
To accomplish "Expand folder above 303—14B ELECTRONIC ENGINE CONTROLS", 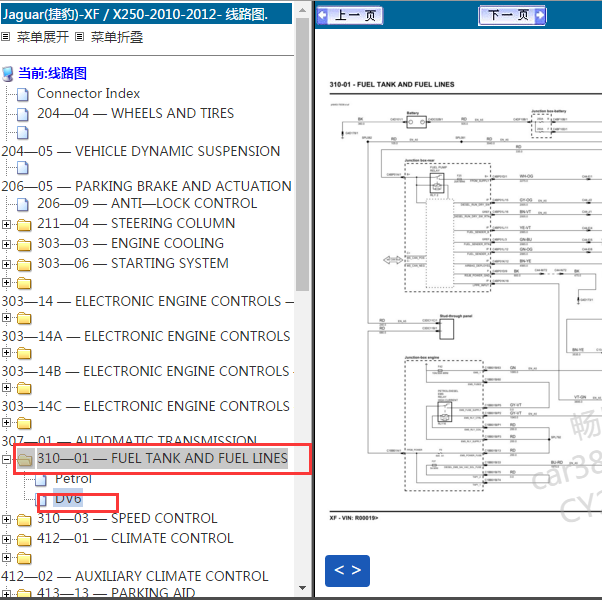I will 6,352.
